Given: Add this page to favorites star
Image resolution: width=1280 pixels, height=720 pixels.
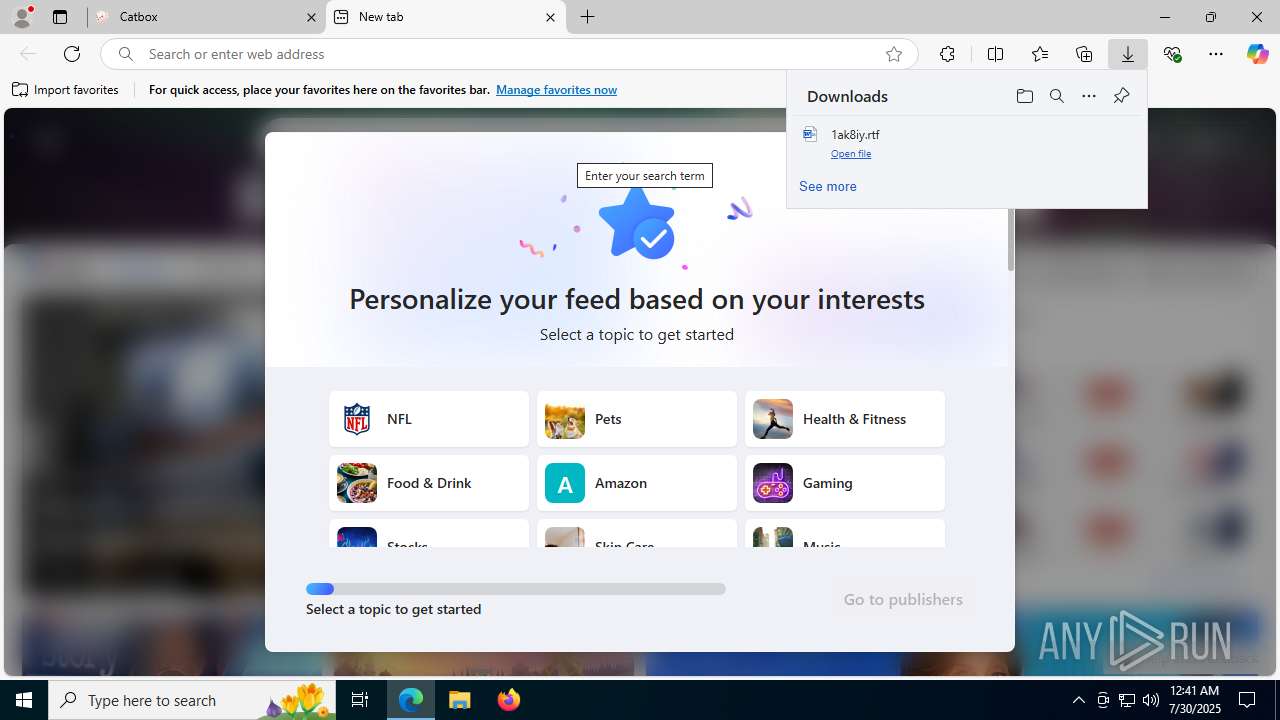Looking at the screenshot, I should [x=894, y=54].
